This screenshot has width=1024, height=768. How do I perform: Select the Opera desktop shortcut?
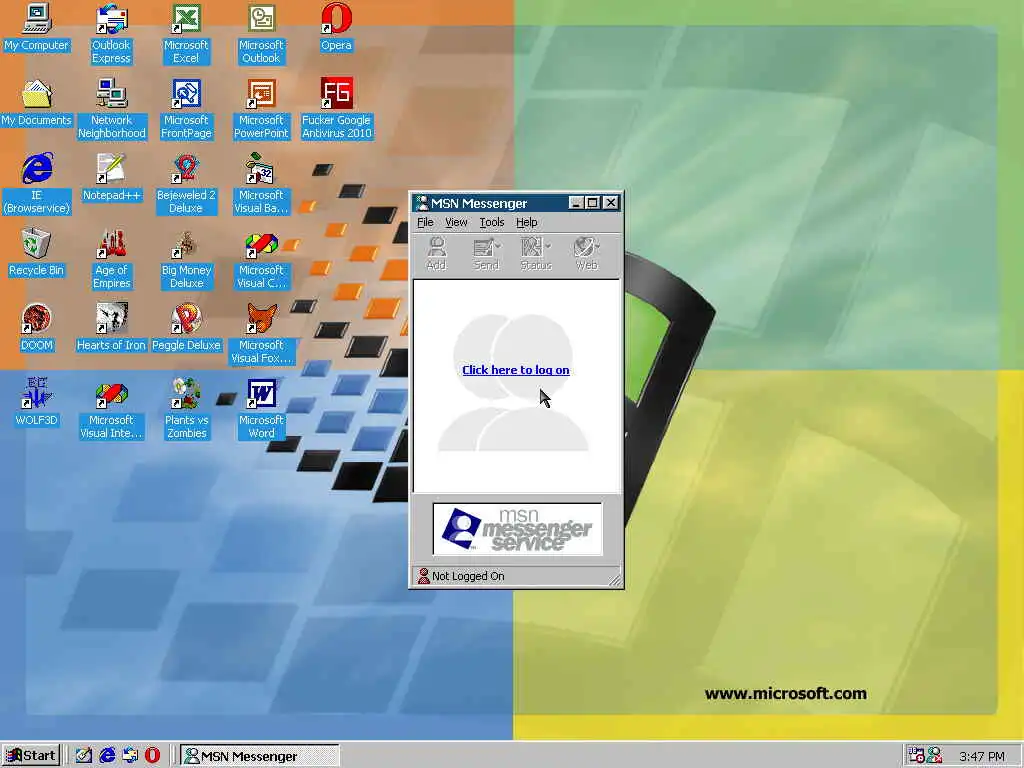pos(336,28)
